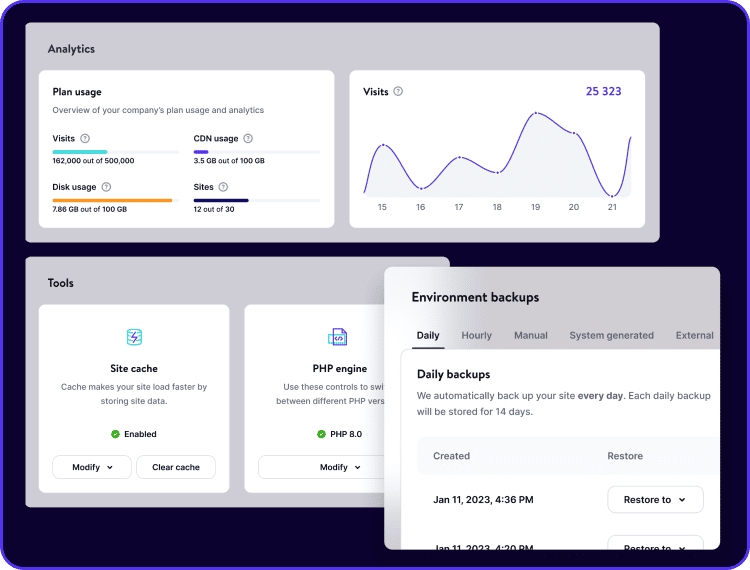The height and width of the screenshot is (570, 750).
Task: Expand Restore to for the 4:36 PM backup
Action: tap(655, 499)
